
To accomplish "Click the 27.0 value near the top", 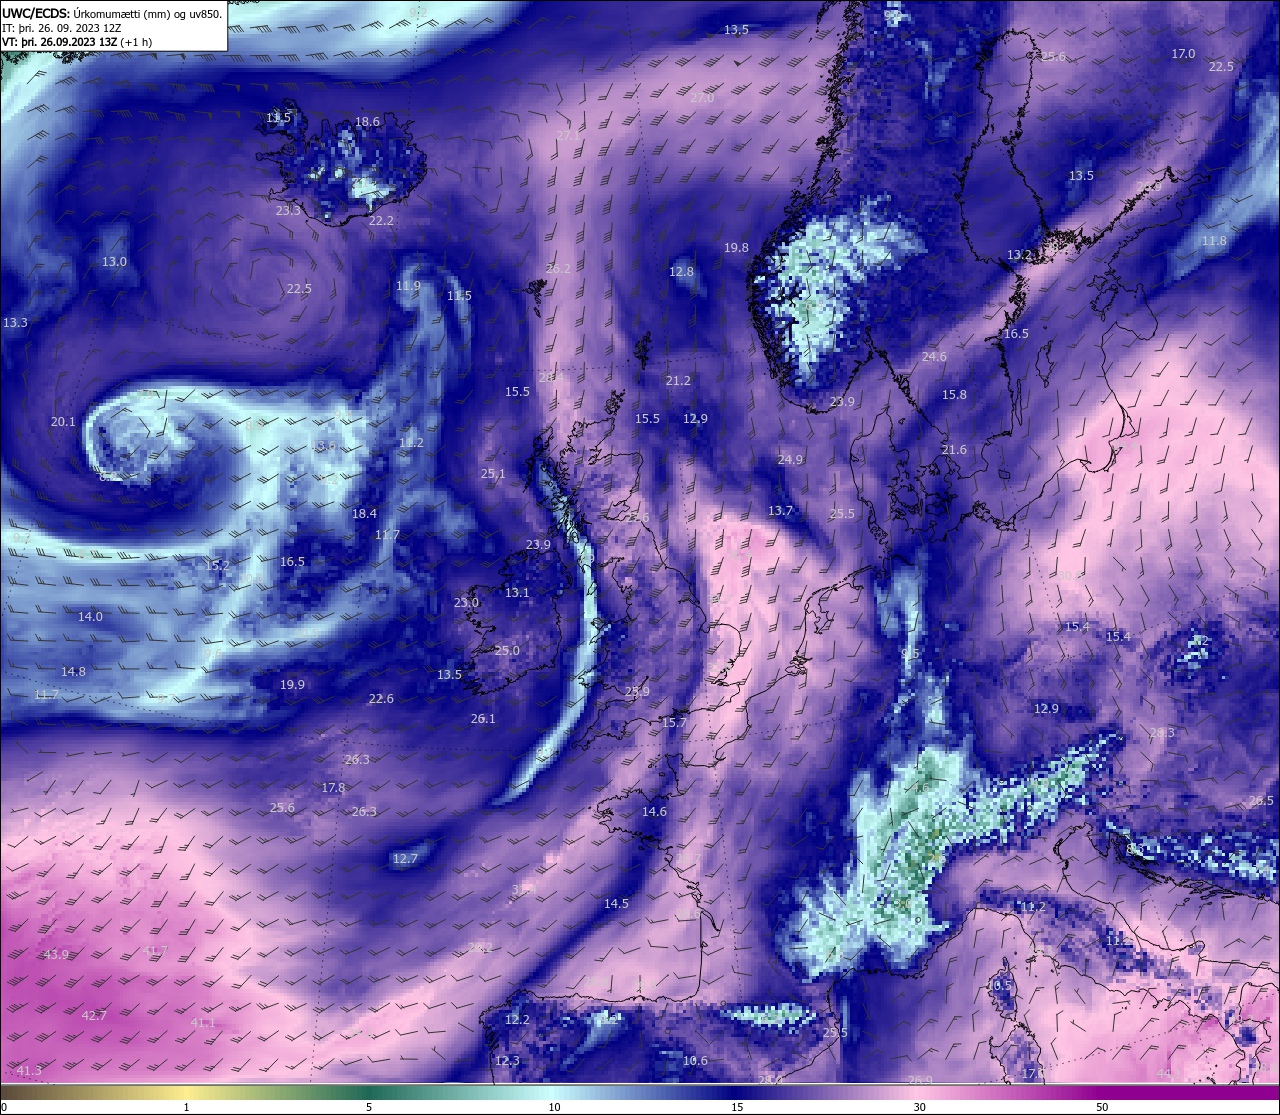I will click(702, 98).
